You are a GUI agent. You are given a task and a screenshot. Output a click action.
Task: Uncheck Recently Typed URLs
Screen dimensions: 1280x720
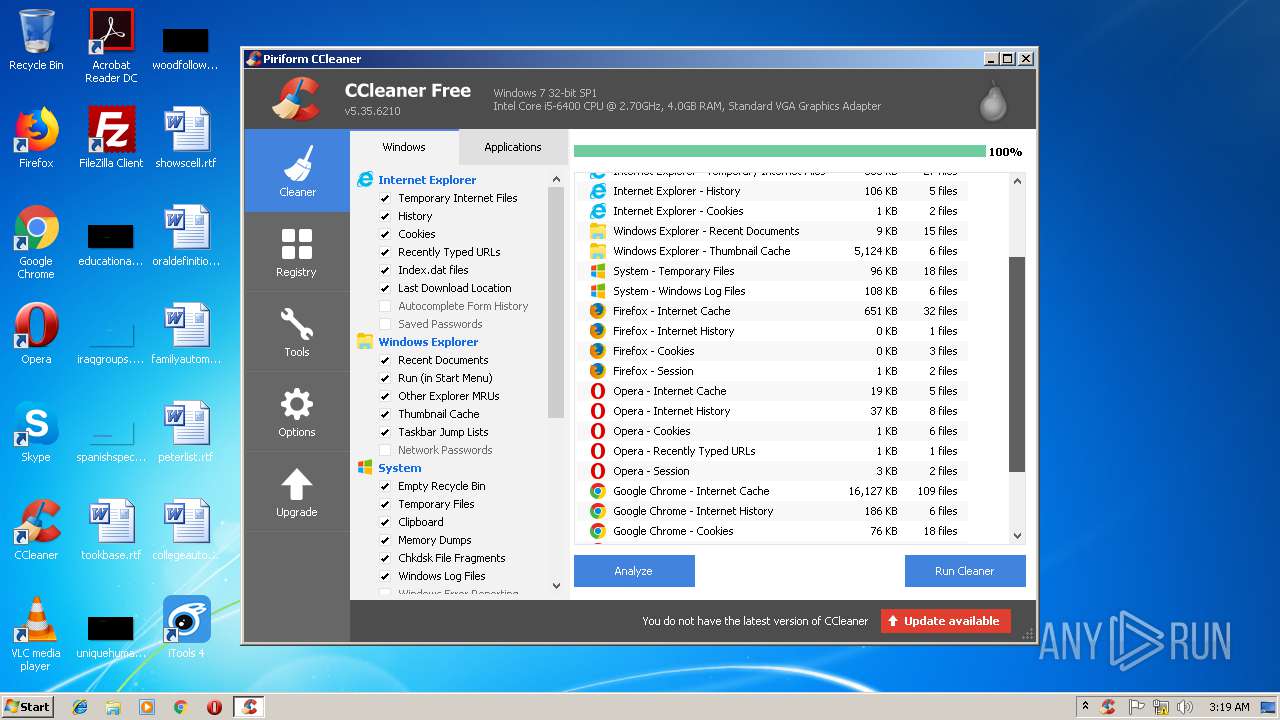[x=385, y=252]
